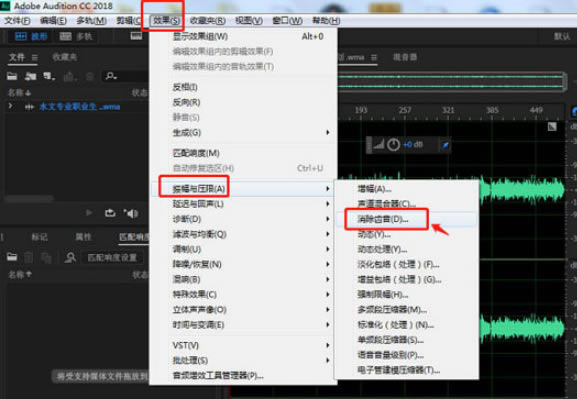577x399 pixels.
Task: Click the close file trash icon in 文件 panel
Action: point(89,77)
